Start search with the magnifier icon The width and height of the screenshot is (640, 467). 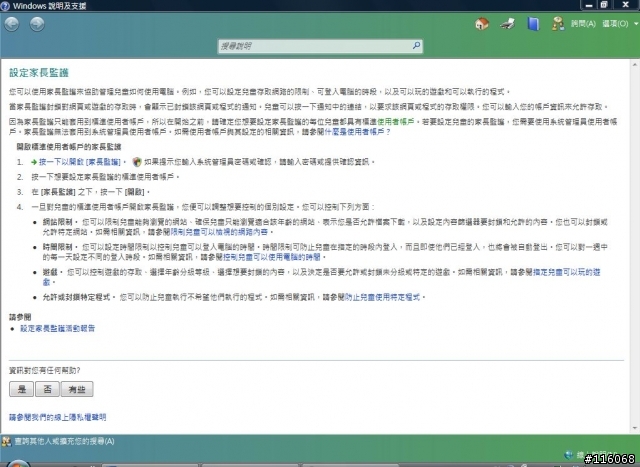click(416, 45)
